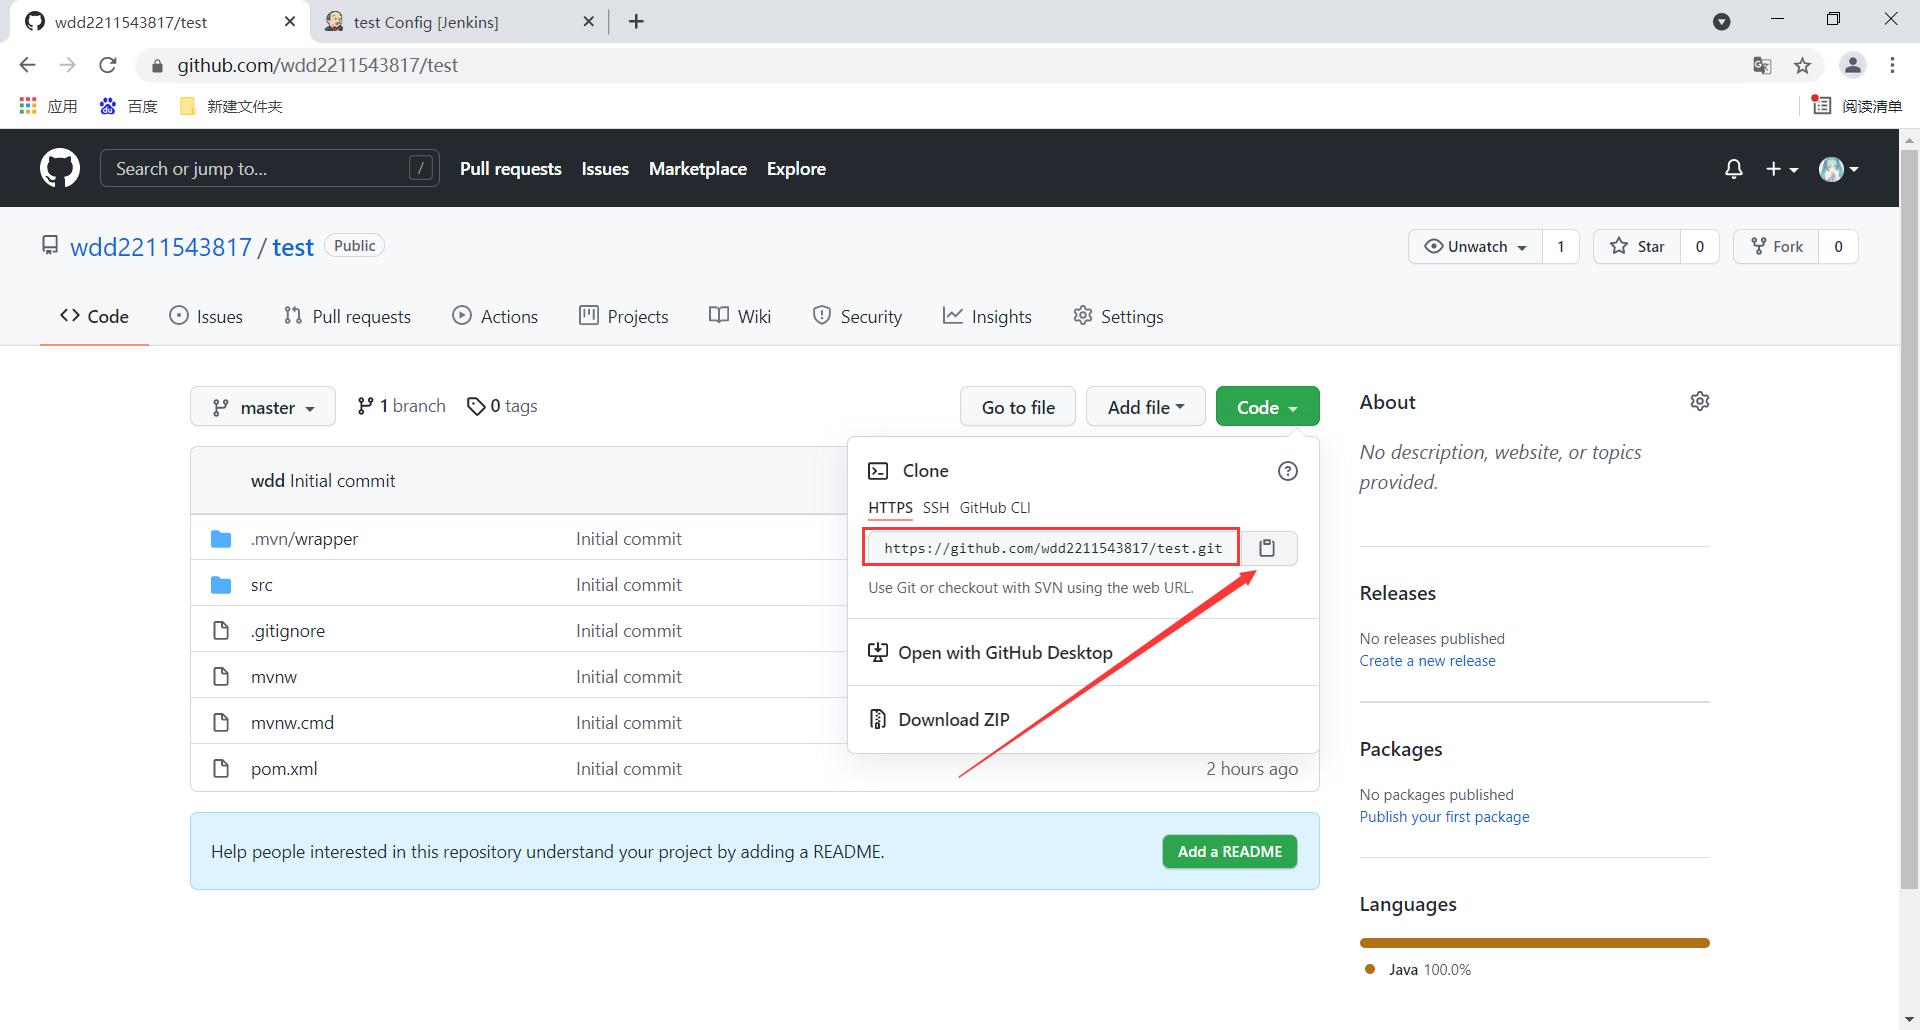This screenshot has width=1920, height=1030.
Task: Open the 新建文件夹 bookmark folder
Action: (x=231, y=106)
